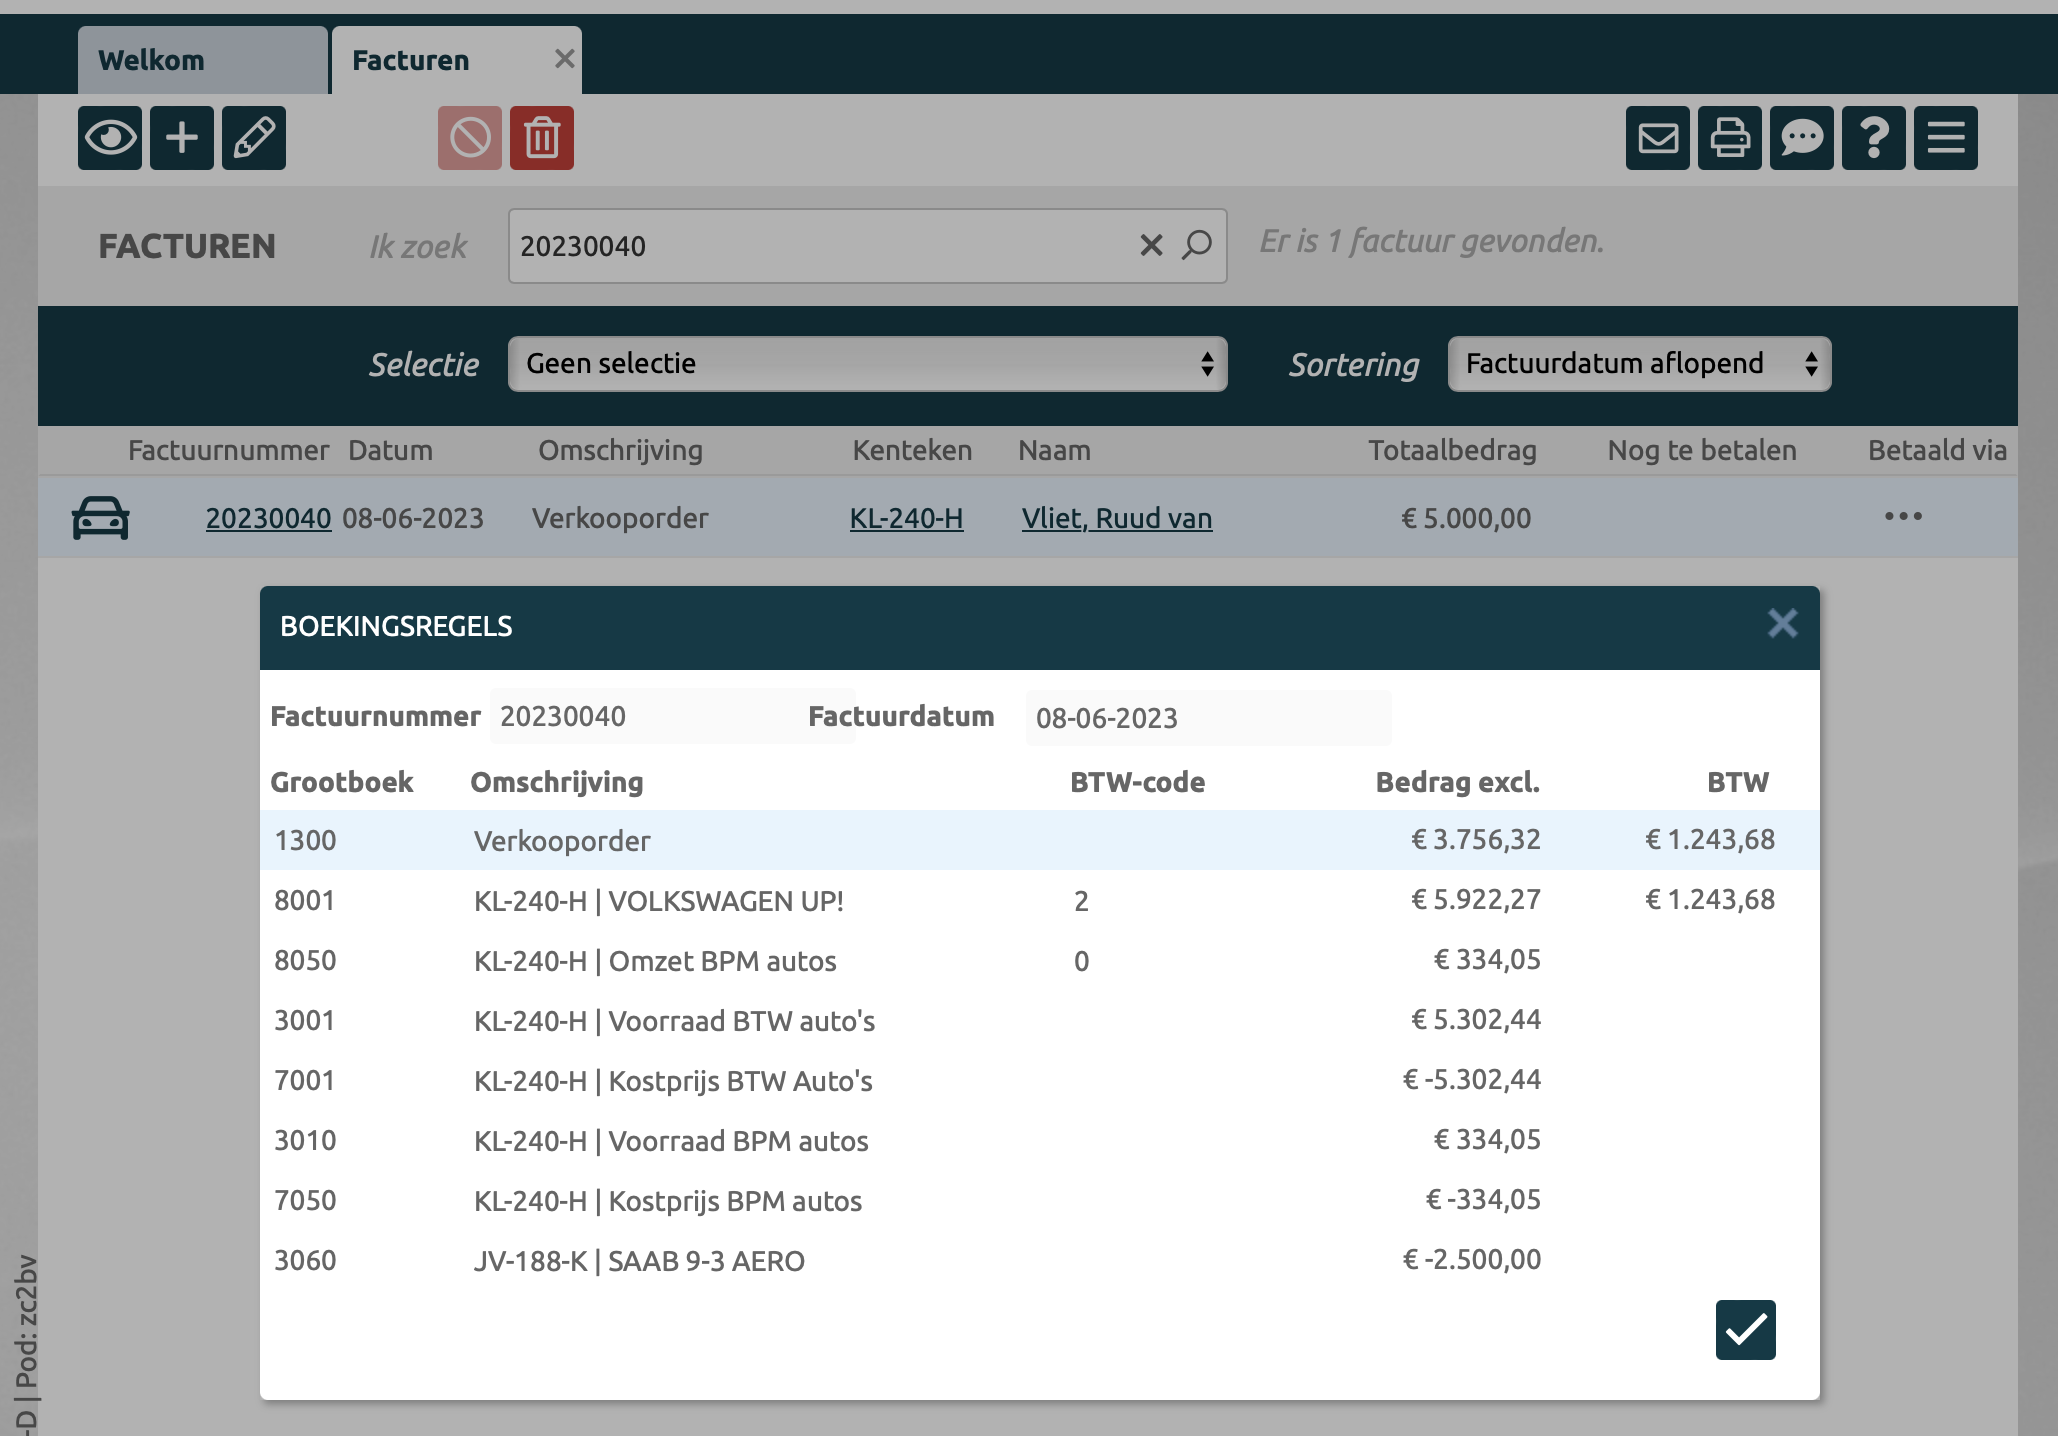Click the car icon on invoice row

(100, 518)
